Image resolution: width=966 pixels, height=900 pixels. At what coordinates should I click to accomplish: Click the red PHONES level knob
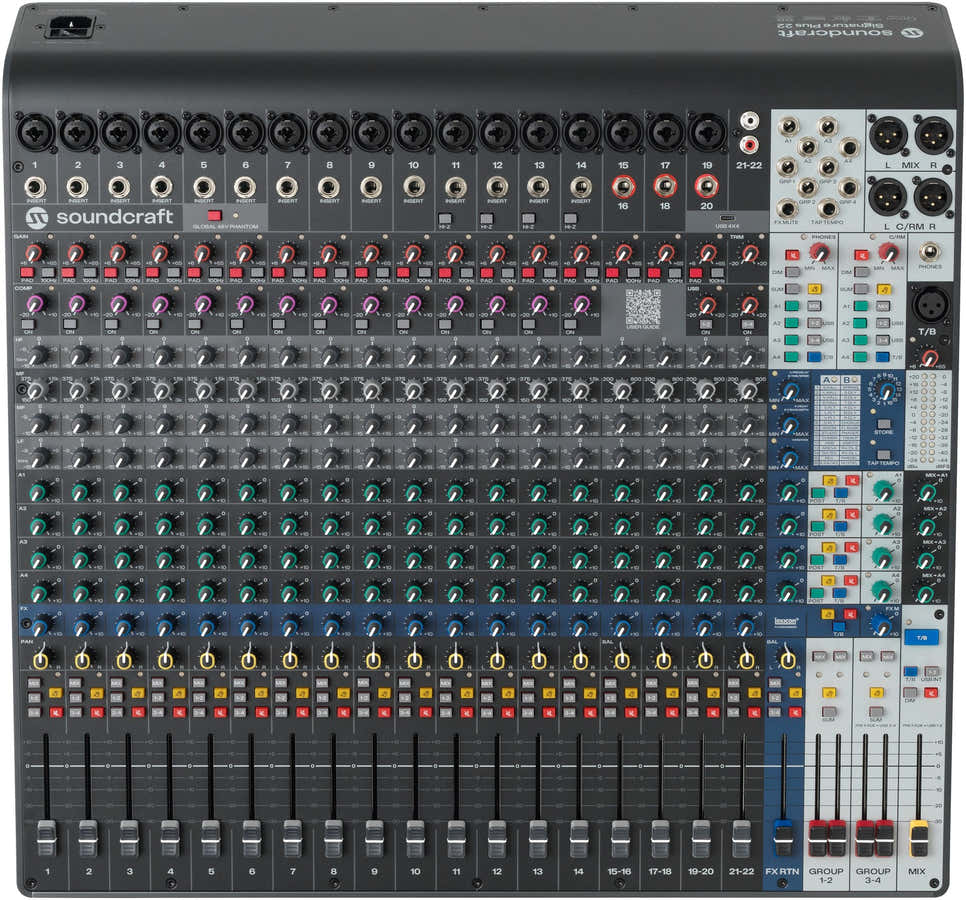tap(819, 251)
